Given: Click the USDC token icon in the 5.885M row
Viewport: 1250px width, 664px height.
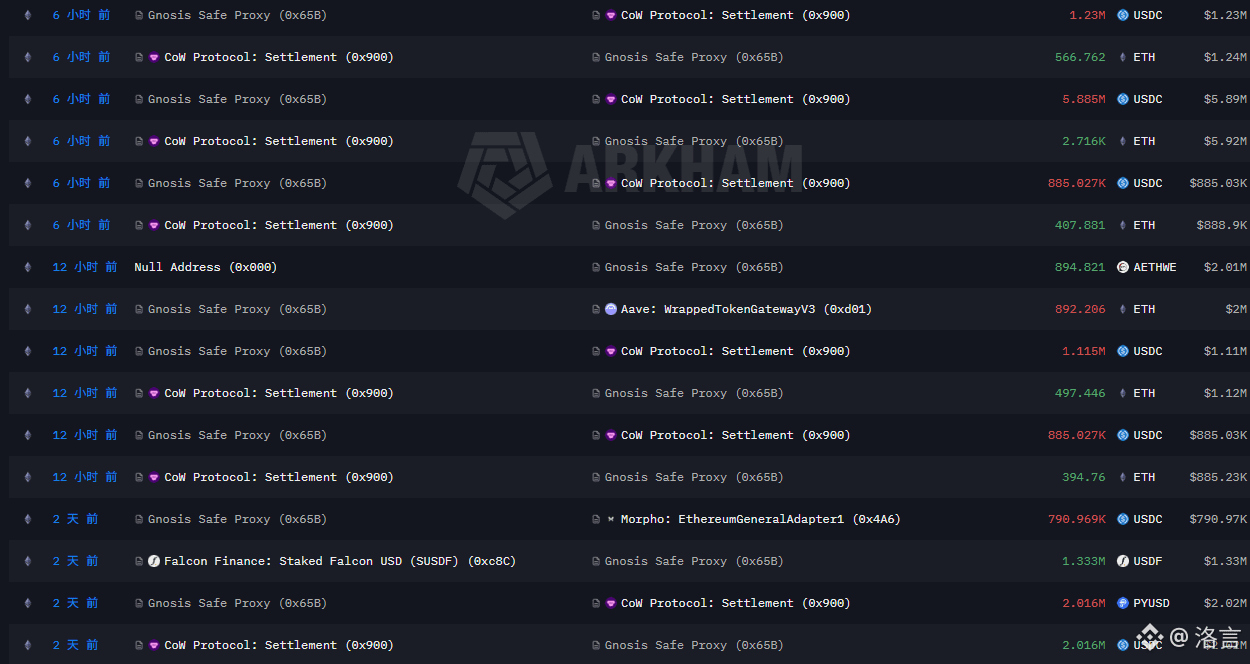Looking at the screenshot, I should coord(1122,99).
